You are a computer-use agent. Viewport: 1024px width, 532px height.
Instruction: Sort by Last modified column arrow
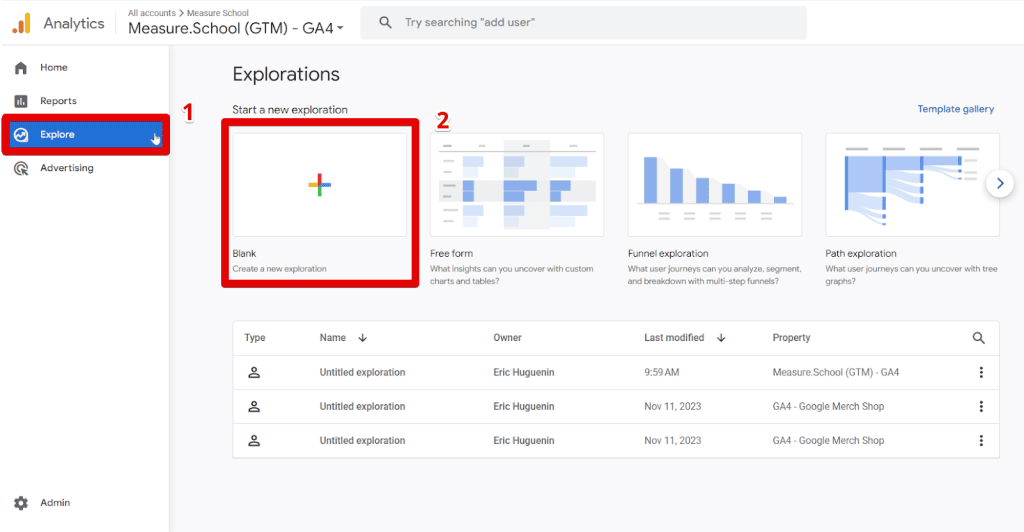click(x=721, y=338)
